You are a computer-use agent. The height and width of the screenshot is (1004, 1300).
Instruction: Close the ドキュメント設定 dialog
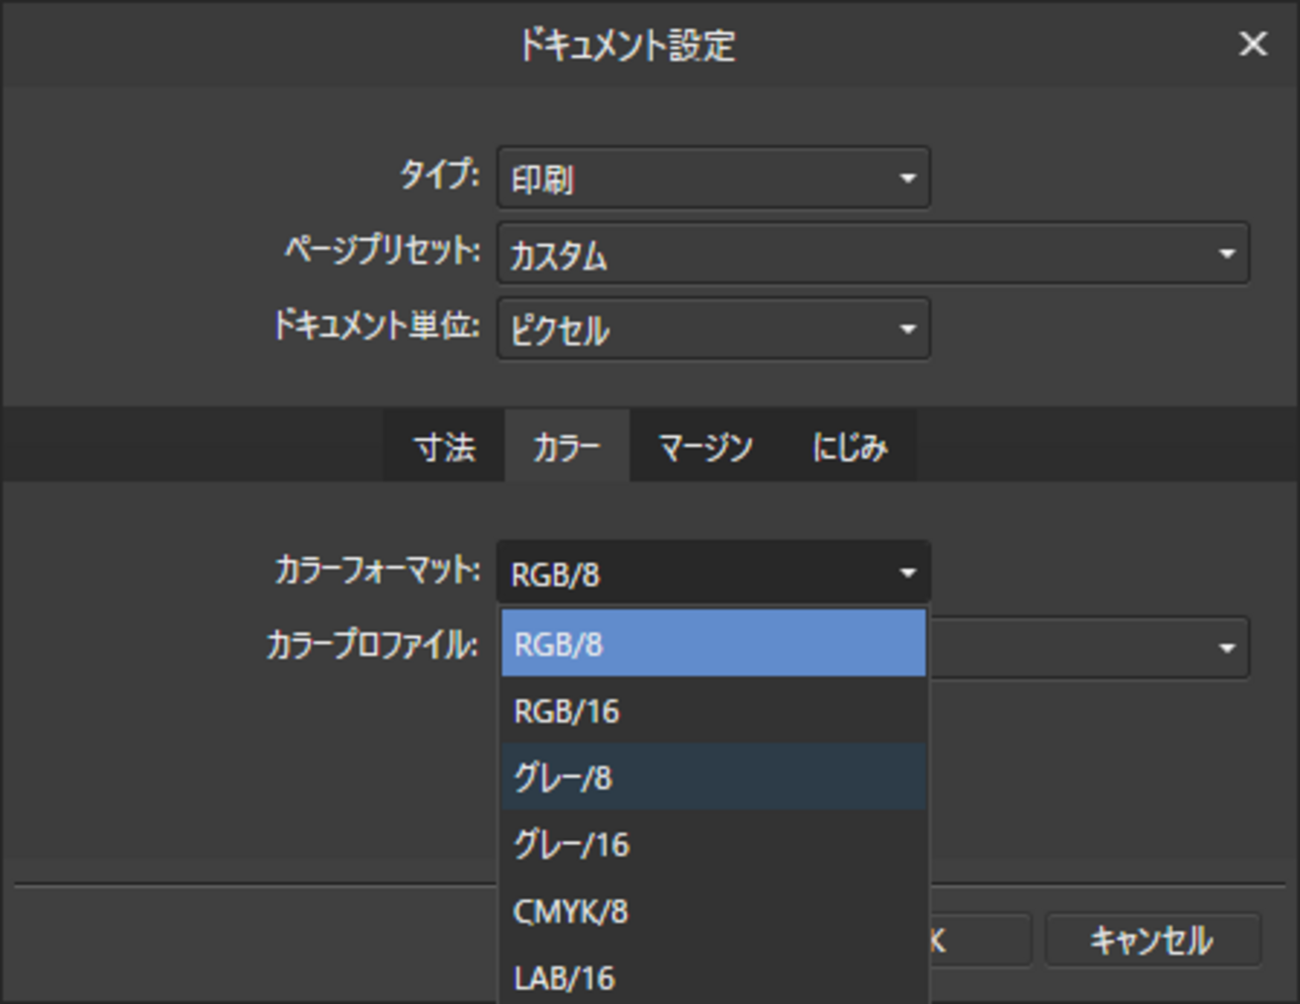point(1252,44)
